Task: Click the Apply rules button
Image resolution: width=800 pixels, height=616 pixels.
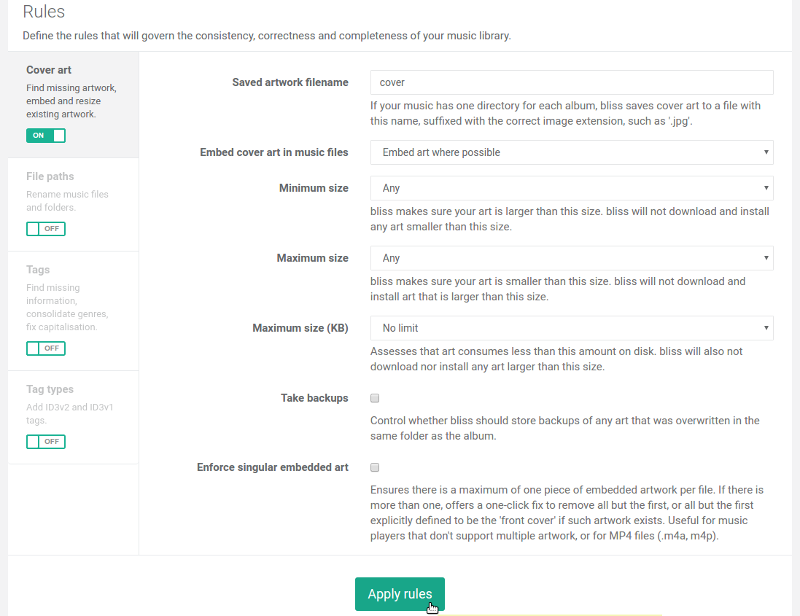Action: point(400,594)
